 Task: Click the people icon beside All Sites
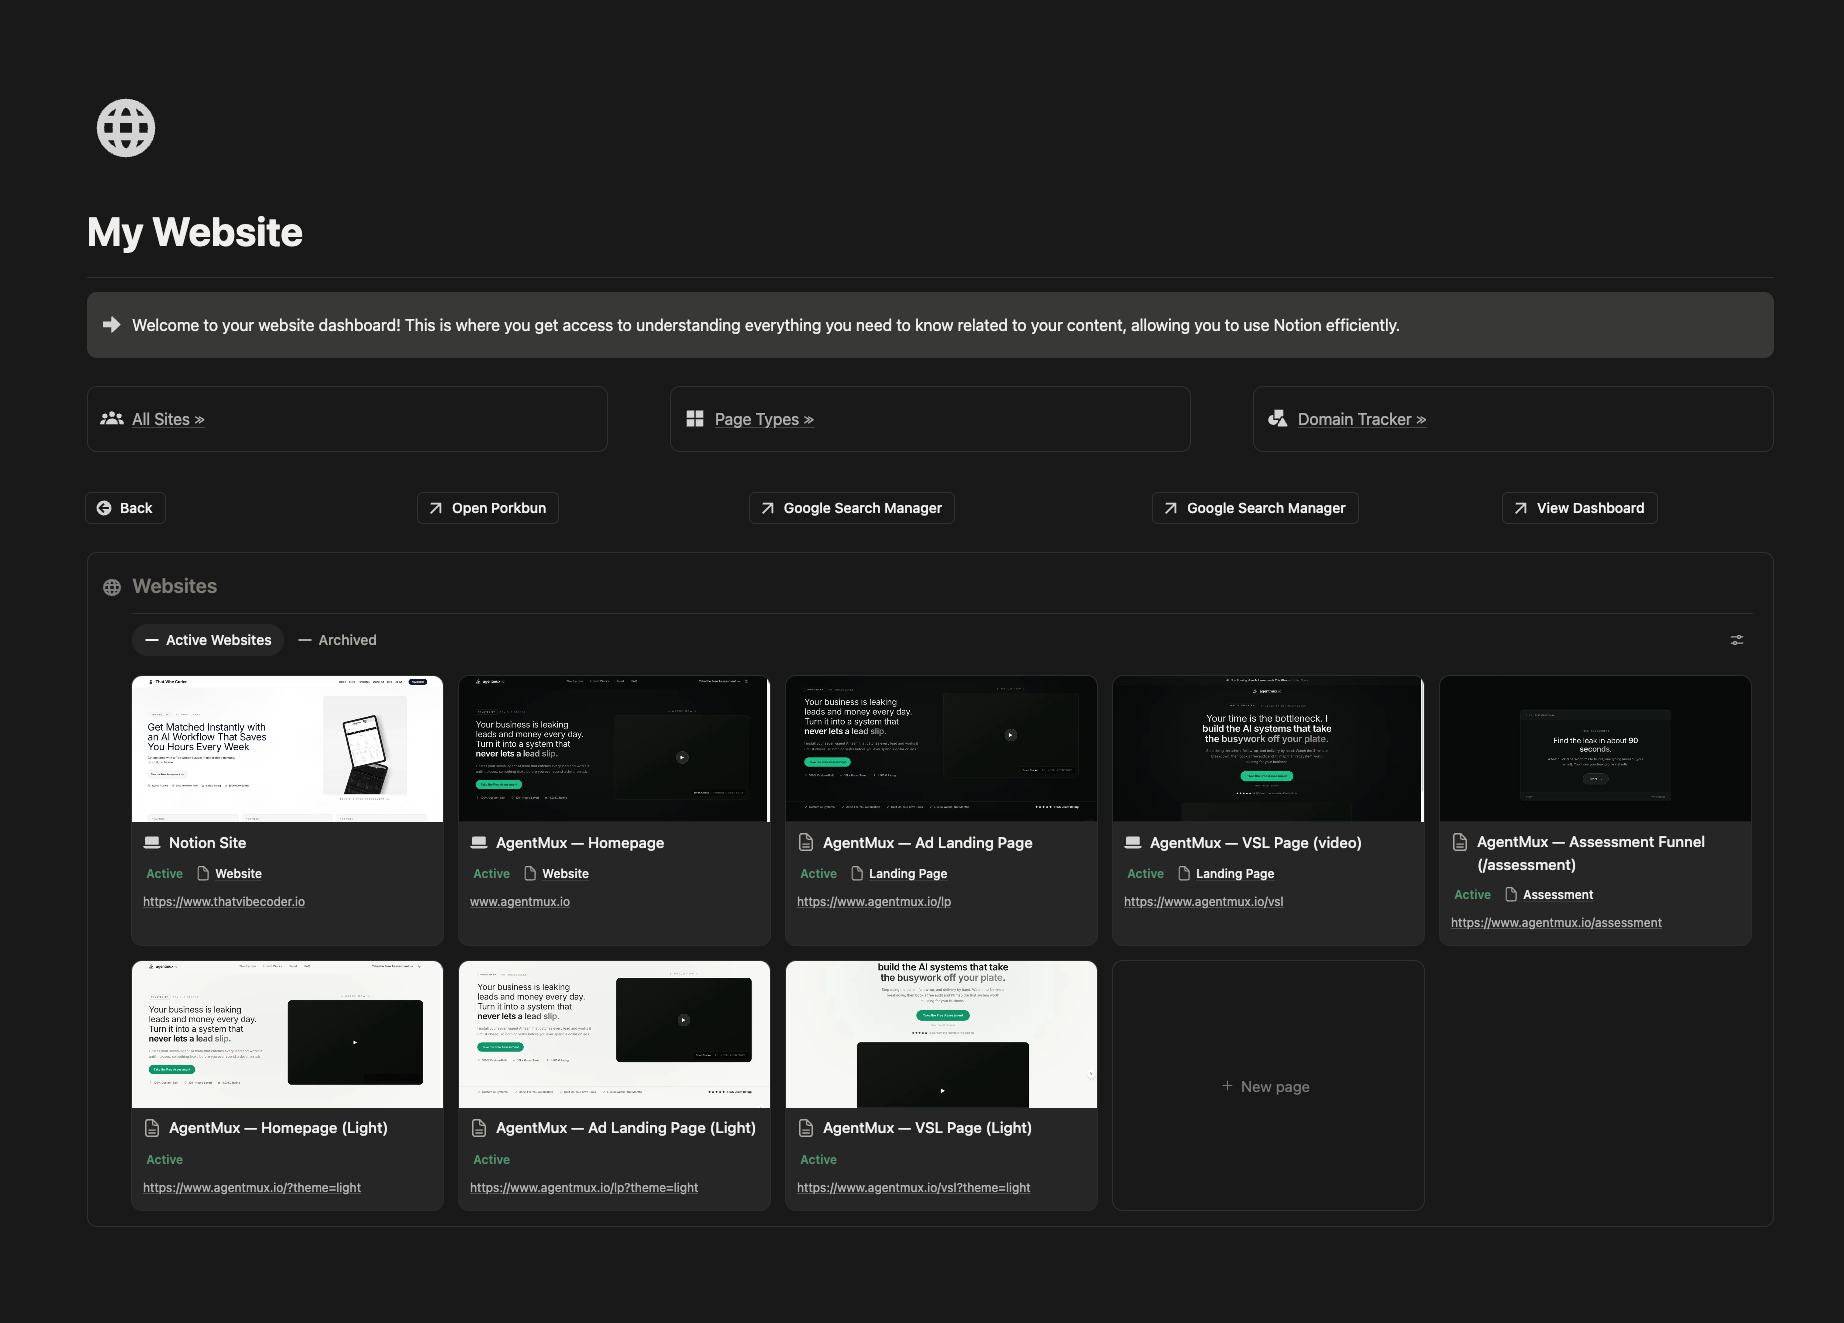pos(112,418)
